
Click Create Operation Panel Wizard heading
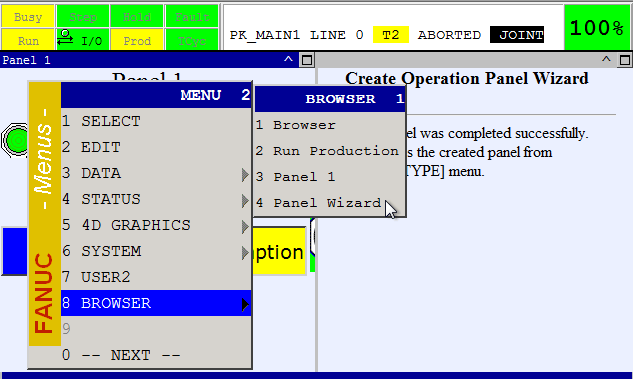[x=467, y=78]
